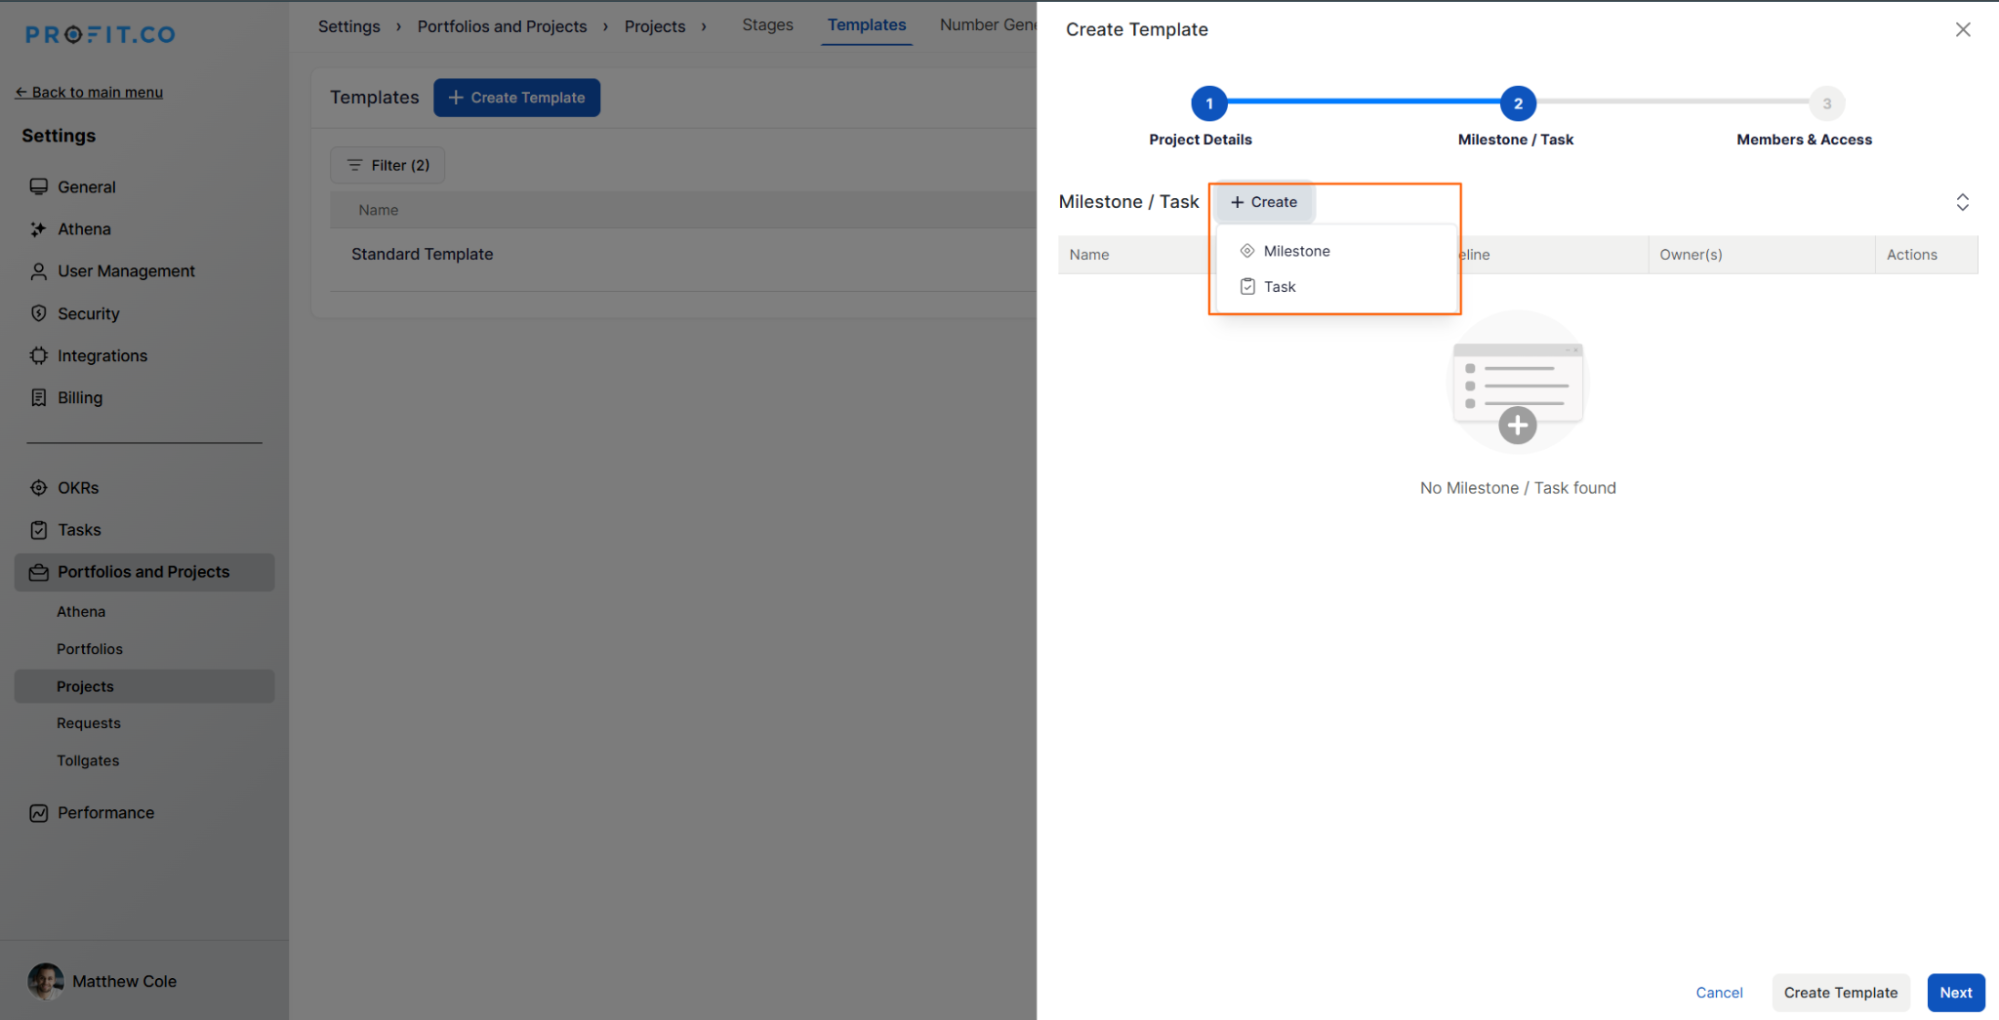This screenshot has width=1999, height=1020.
Task: Click the User Management person icon
Action: pos(39,271)
